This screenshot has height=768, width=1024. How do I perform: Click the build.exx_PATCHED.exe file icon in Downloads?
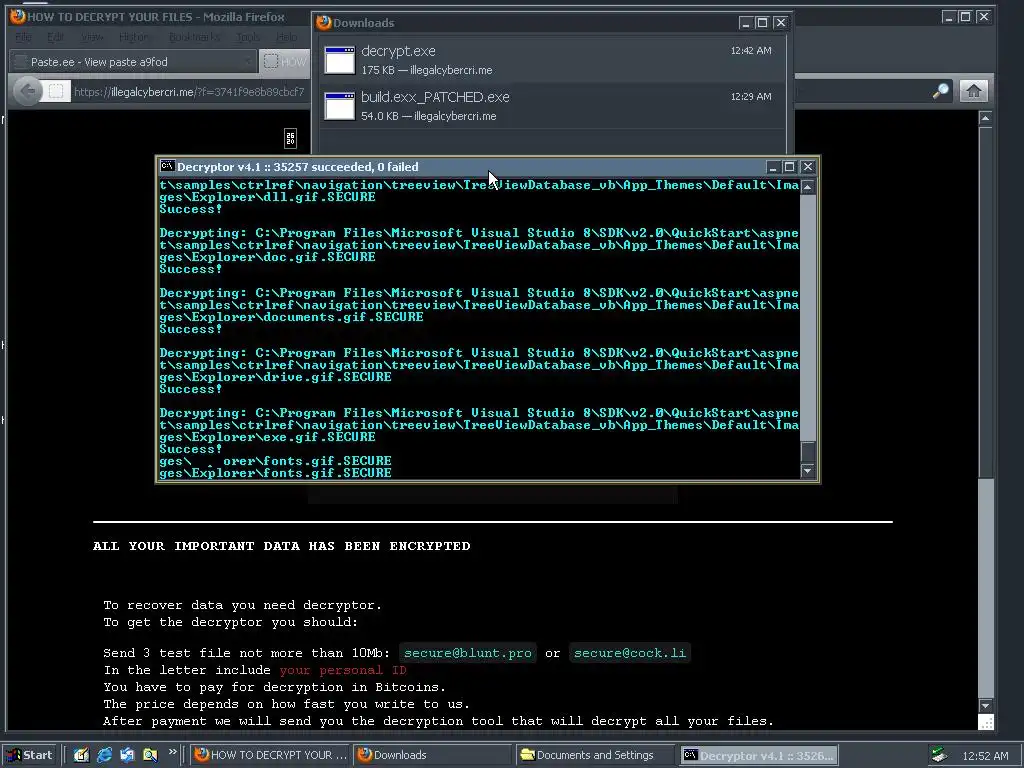pos(340,106)
